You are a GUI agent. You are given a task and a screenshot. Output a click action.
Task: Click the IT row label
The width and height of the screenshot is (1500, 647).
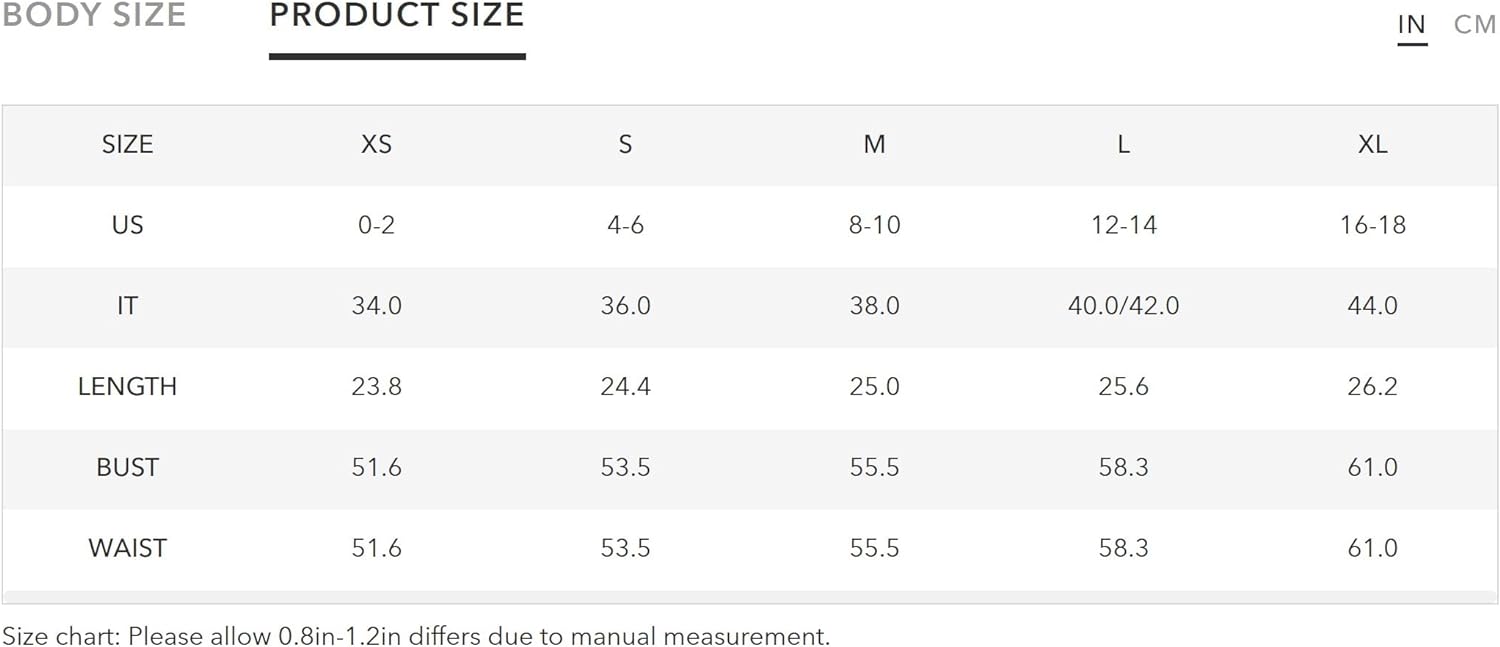127,306
